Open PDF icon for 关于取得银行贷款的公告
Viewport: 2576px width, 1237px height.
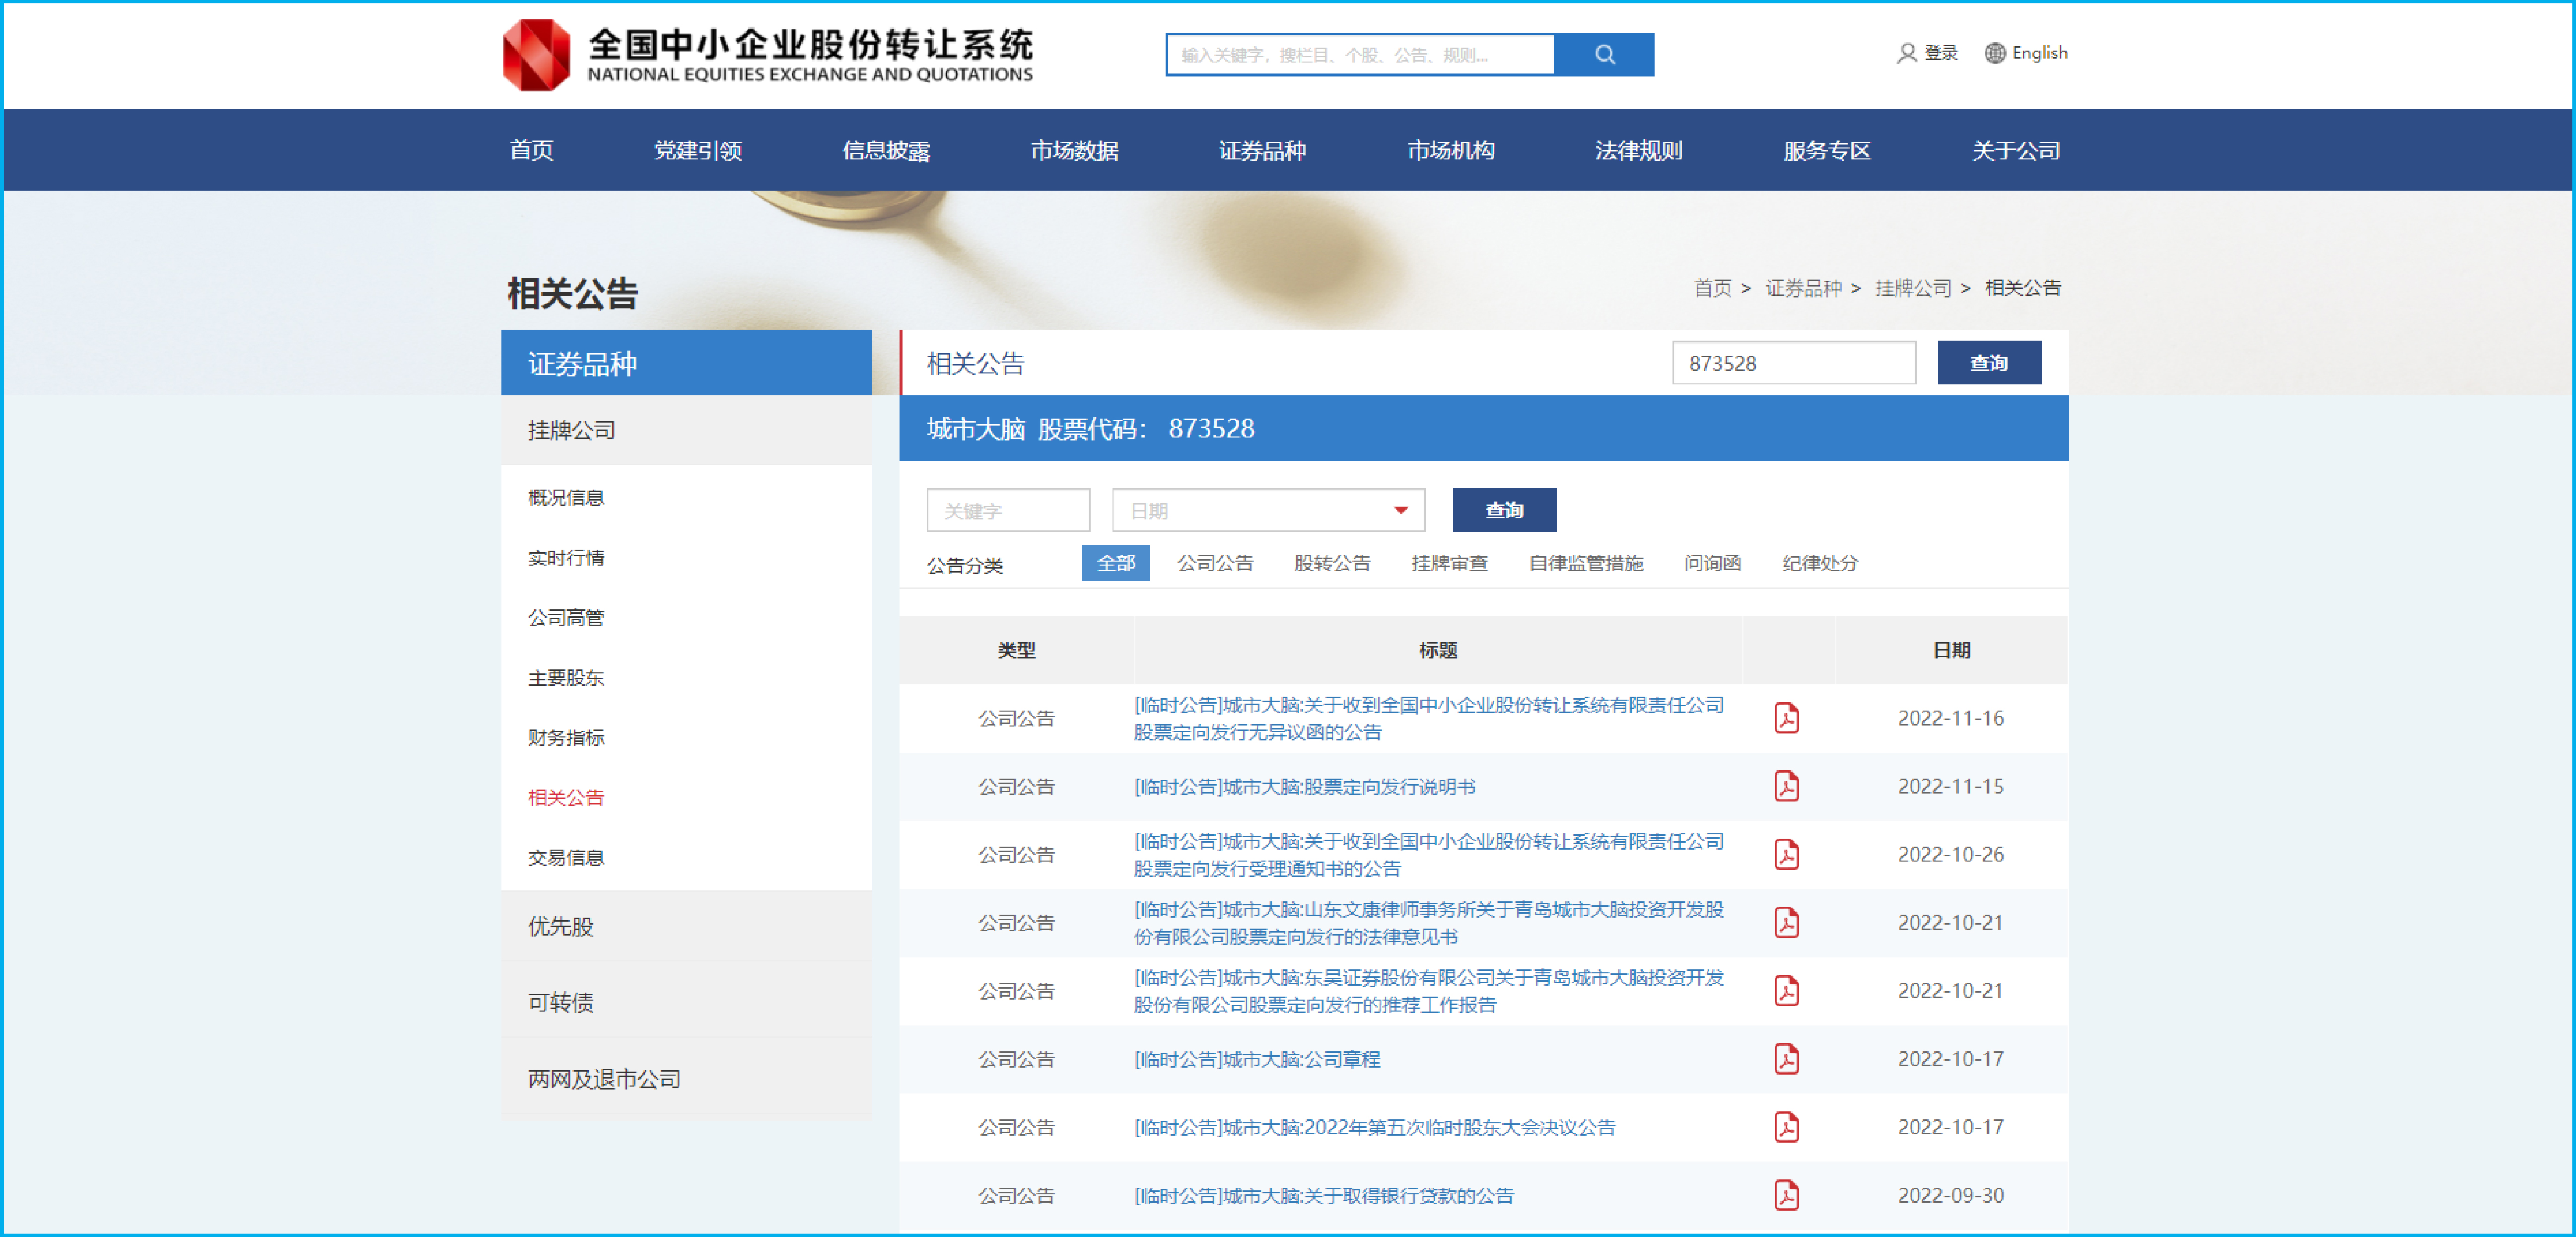pyautogui.click(x=1786, y=1195)
